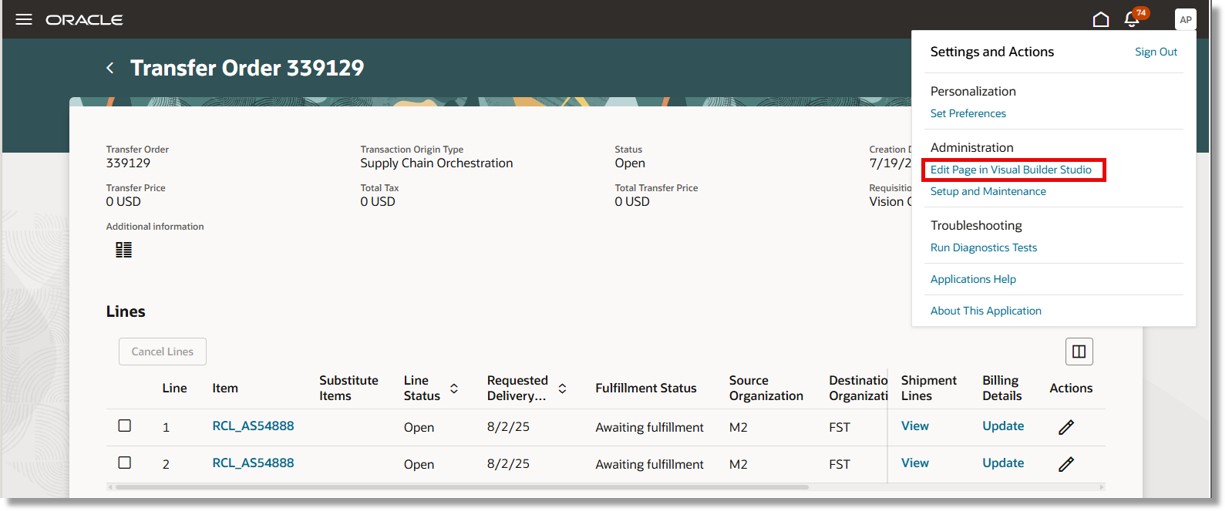This screenshot has height=511, width=1225.
Task: Update billing details for line 1
Action: click(1003, 426)
